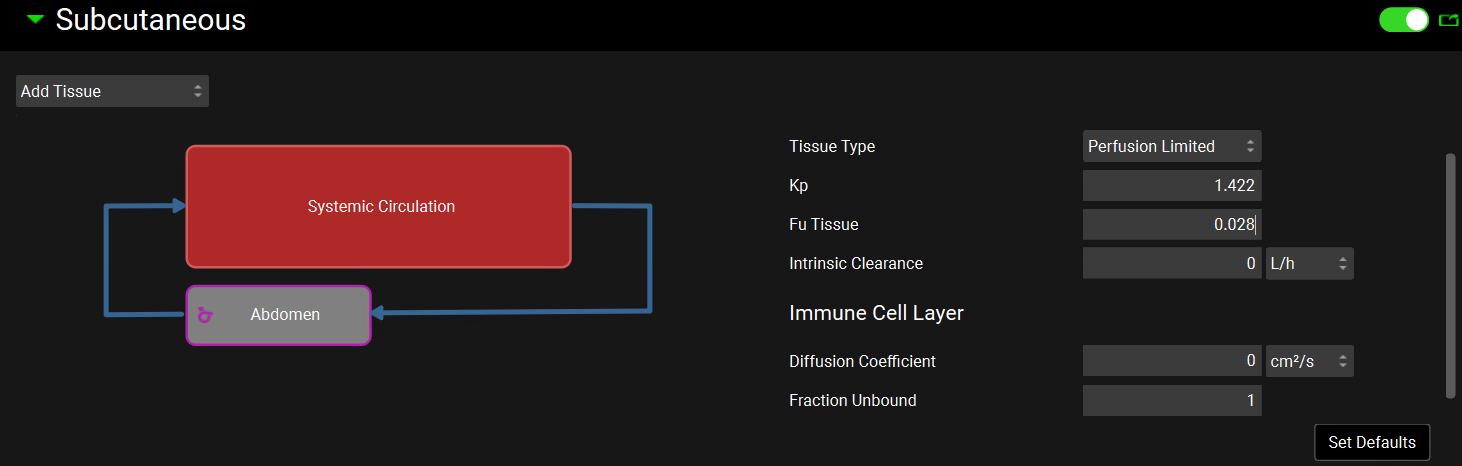Change the Diffusion Coefficient cm²/s unit
The height and width of the screenshot is (466, 1462).
1309,361
